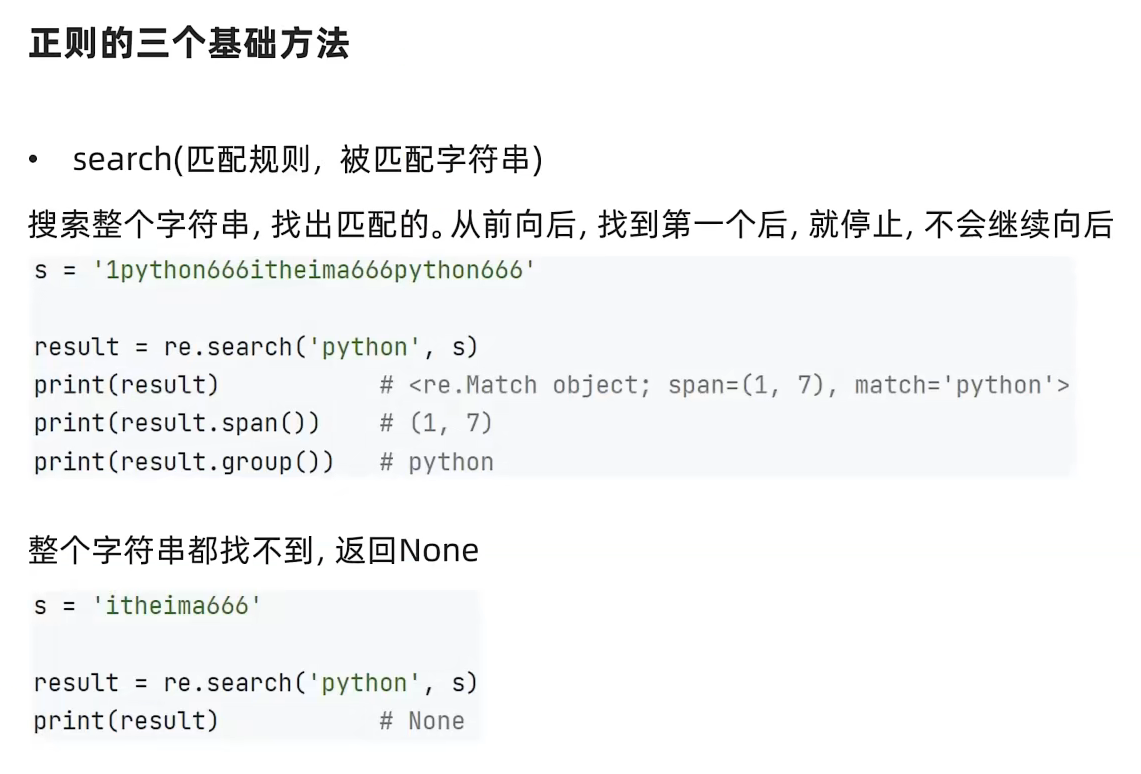The height and width of the screenshot is (774, 1141).
Task: Click the print(result.span()) statement
Action: pyautogui.click(x=176, y=423)
